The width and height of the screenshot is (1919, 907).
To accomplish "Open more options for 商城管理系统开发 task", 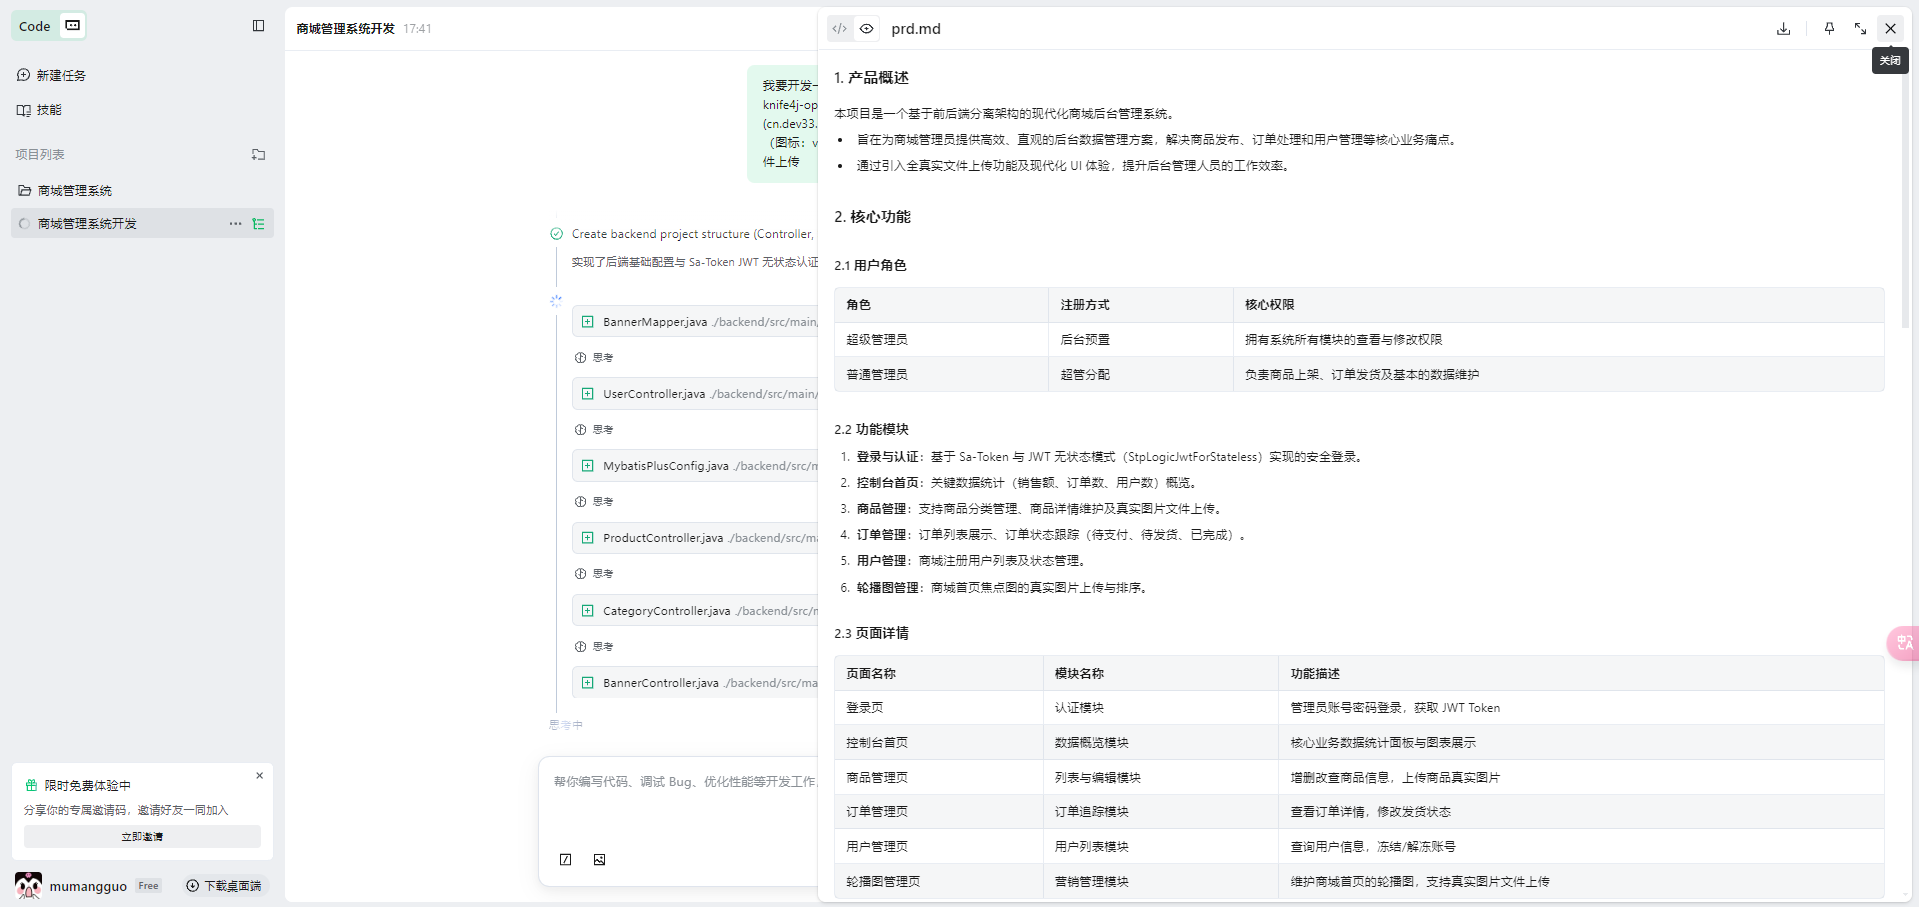I will coord(235,224).
